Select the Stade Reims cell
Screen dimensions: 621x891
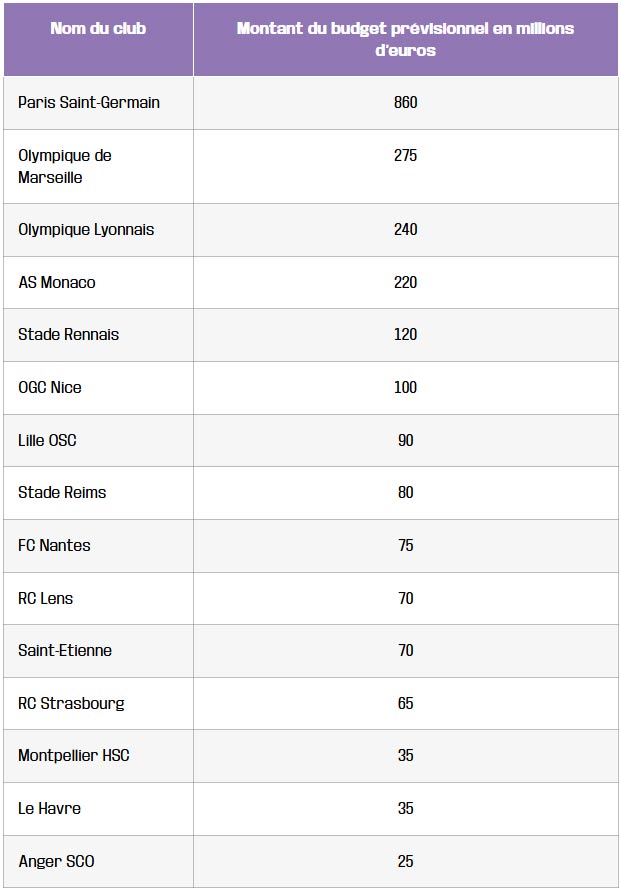(62, 493)
